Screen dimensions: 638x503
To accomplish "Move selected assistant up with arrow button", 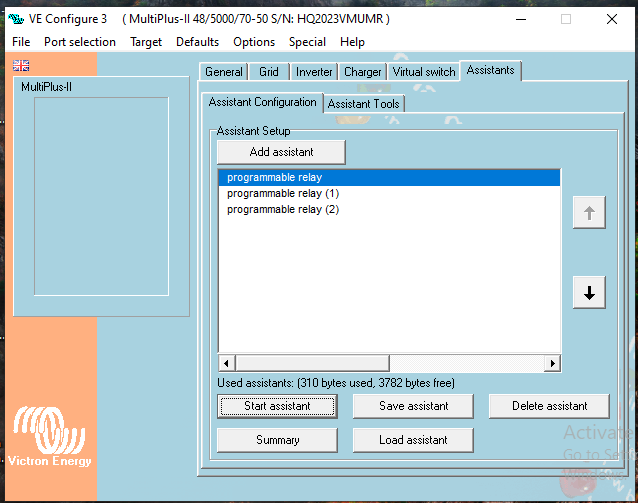I will (x=589, y=212).
